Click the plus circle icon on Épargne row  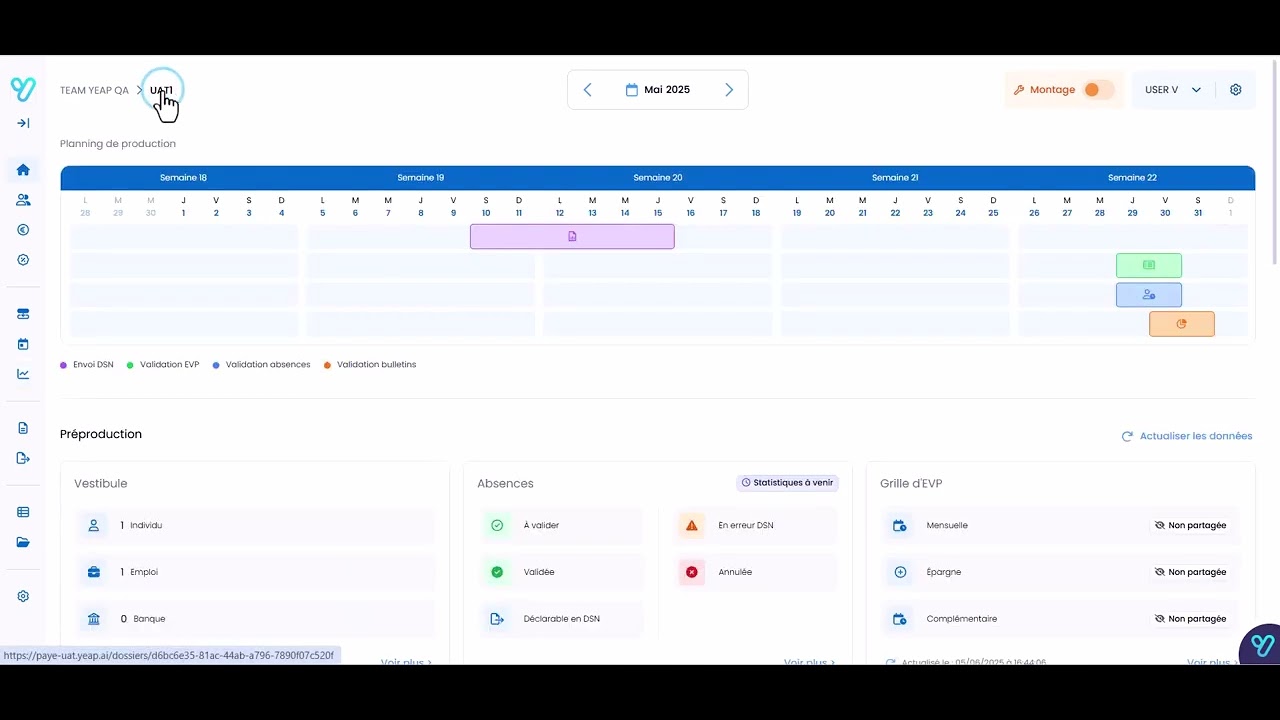pos(900,572)
